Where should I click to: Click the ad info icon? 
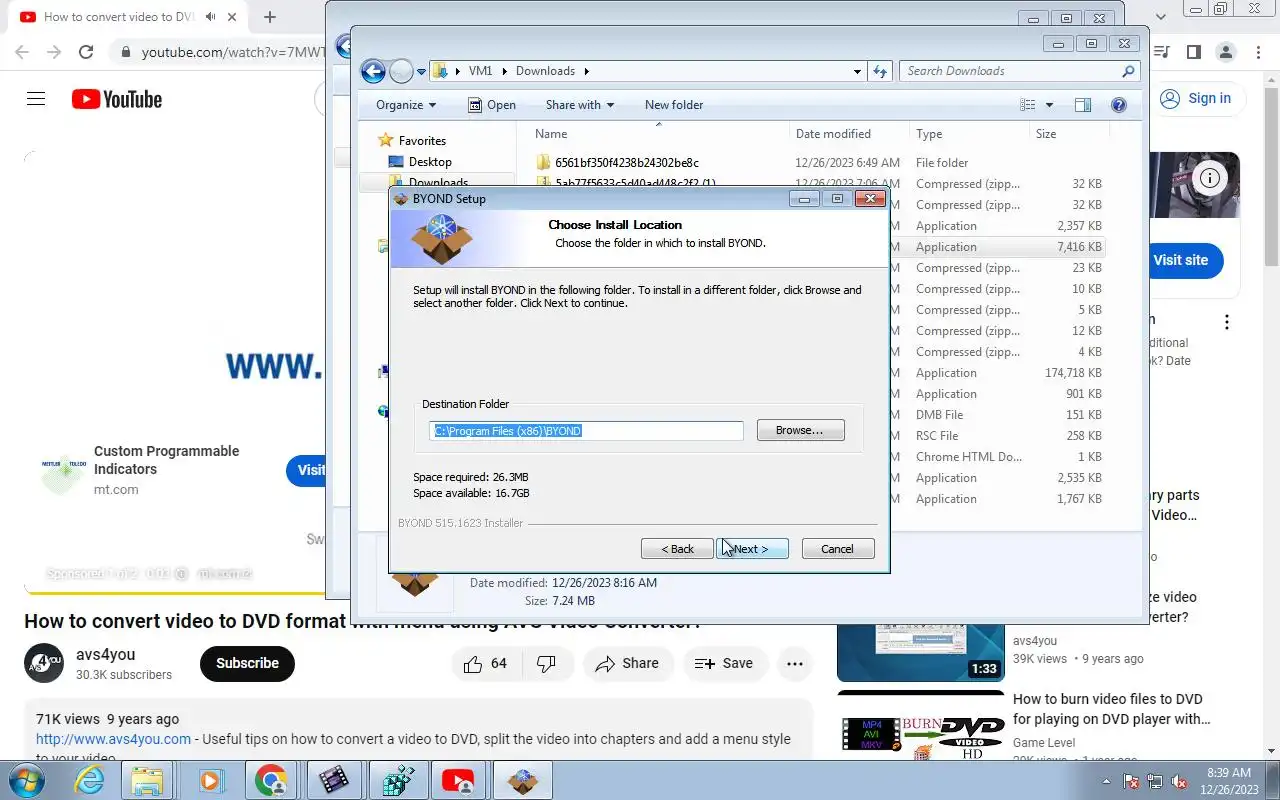1210,179
